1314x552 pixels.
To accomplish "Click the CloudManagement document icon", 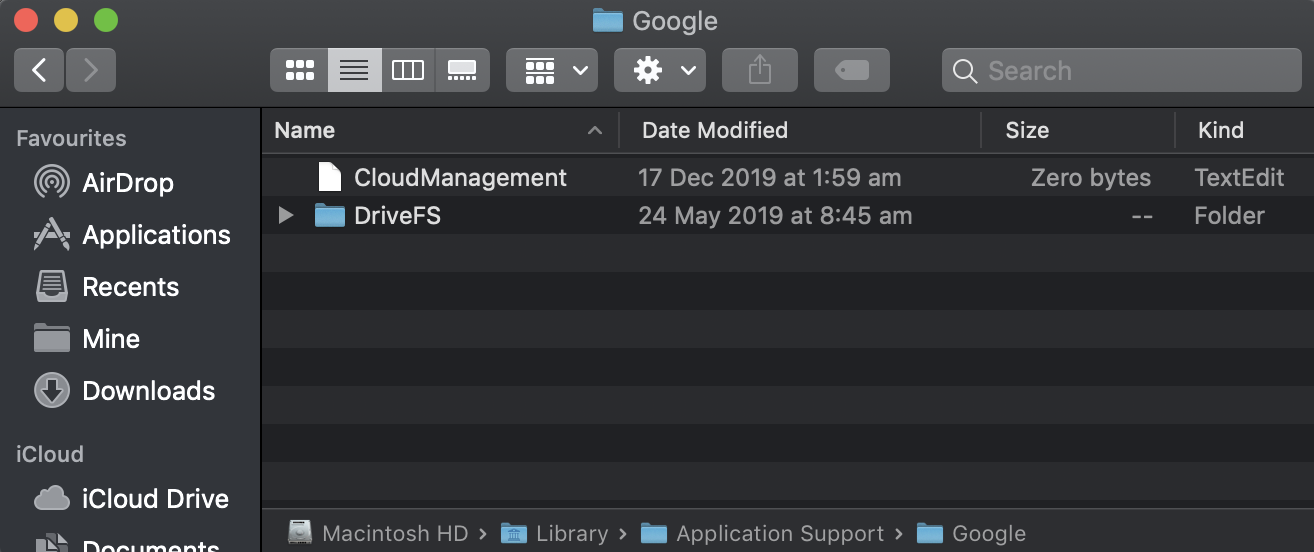I will coord(329,177).
